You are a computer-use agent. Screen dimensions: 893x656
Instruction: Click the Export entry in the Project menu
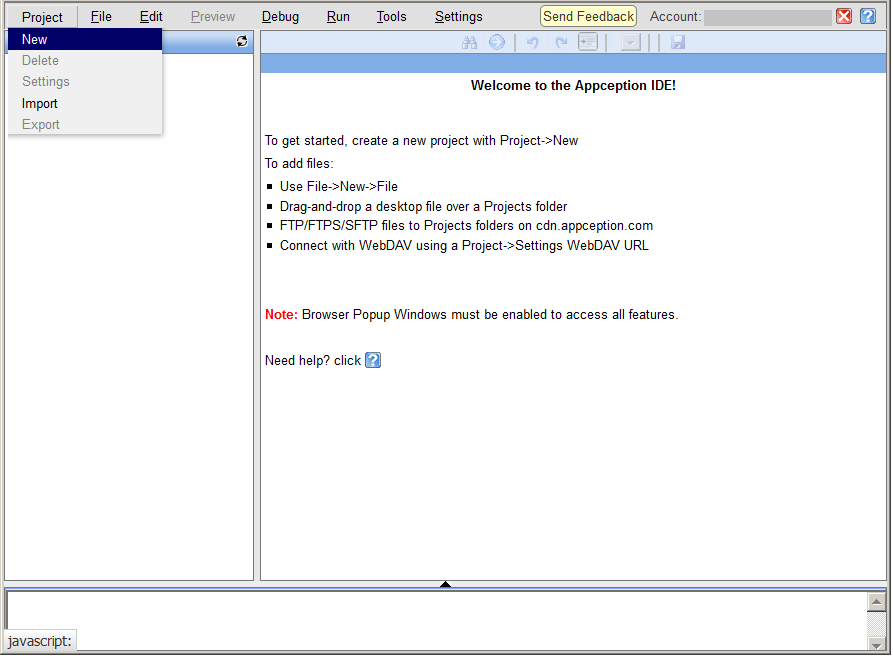coord(85,125)
